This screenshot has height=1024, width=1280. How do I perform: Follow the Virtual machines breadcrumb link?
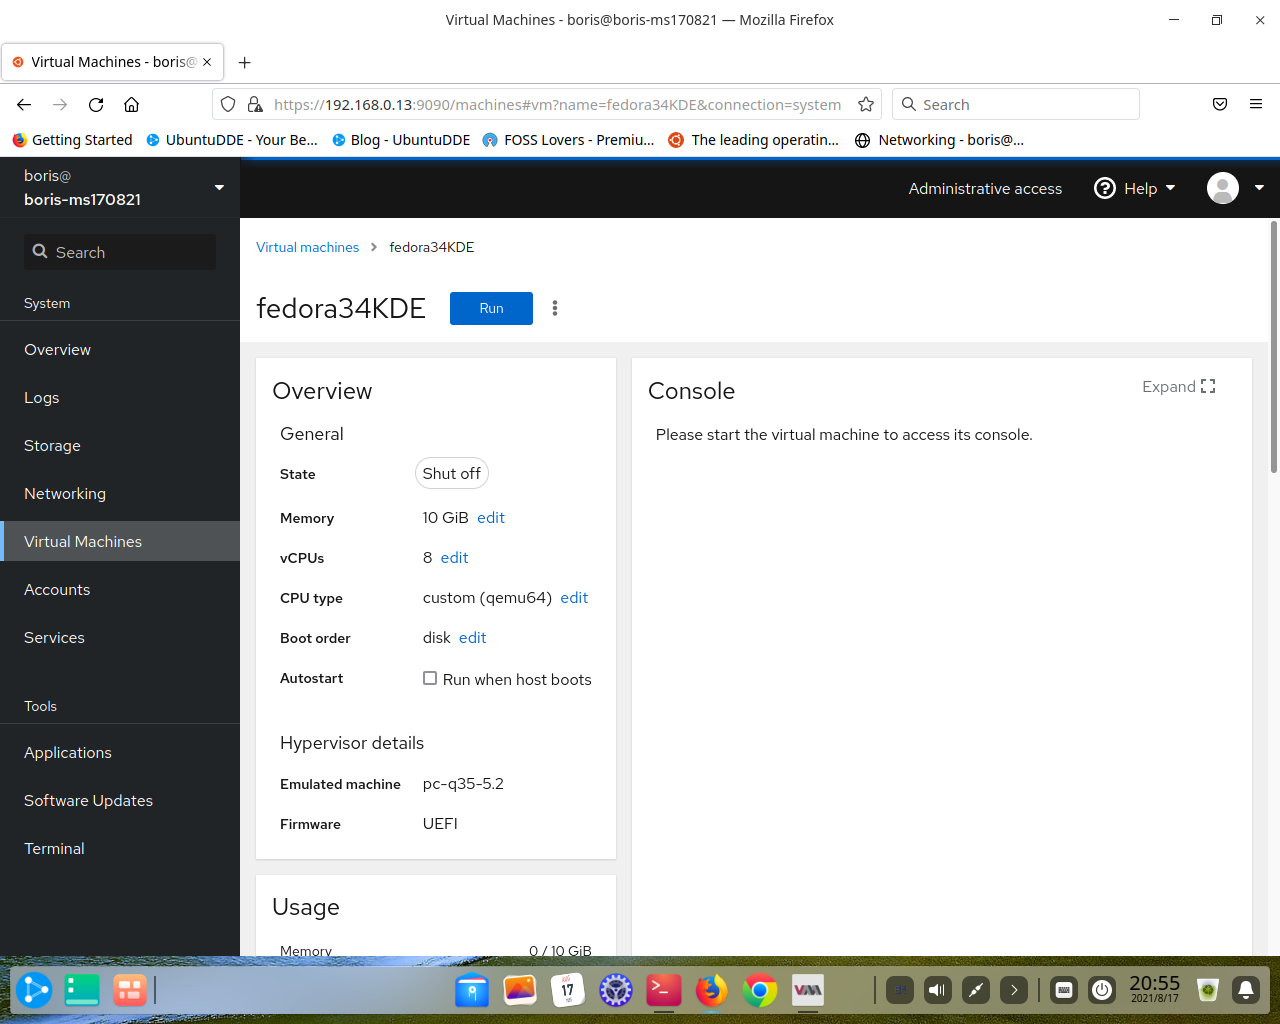(x=307, y=247)
